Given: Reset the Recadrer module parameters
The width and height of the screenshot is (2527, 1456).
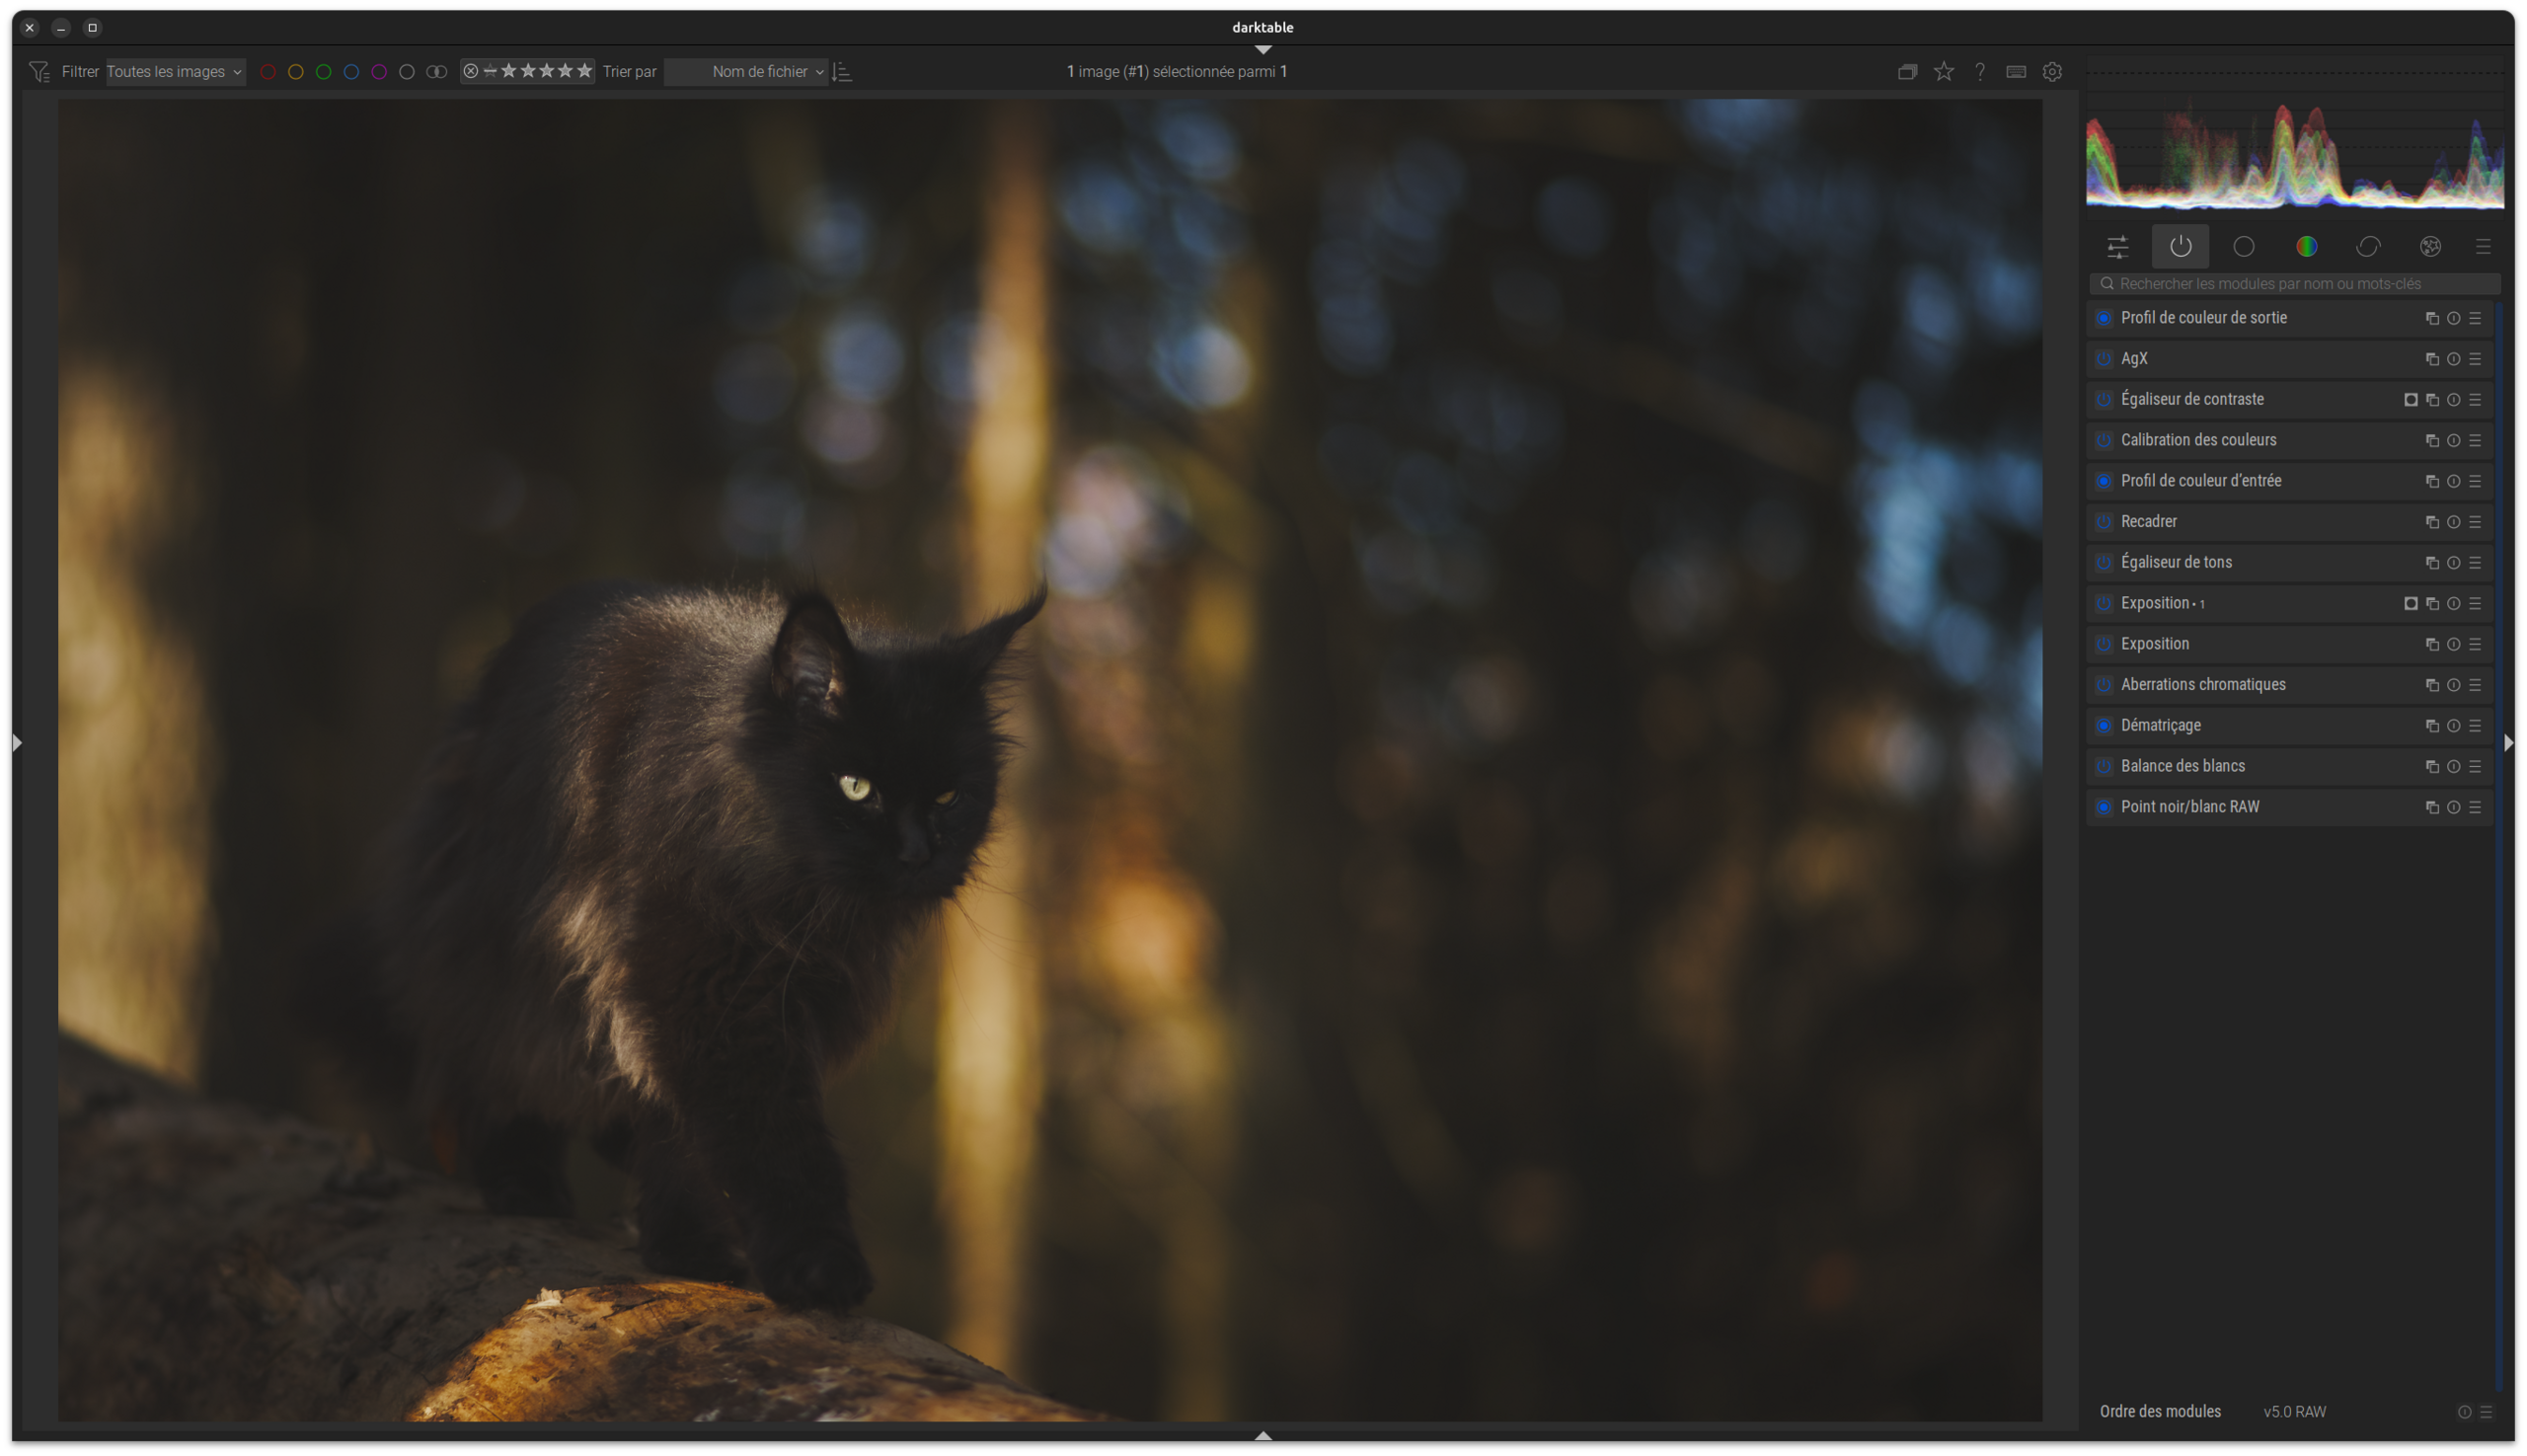Looking at the screenshot, I should point(2453,522).
